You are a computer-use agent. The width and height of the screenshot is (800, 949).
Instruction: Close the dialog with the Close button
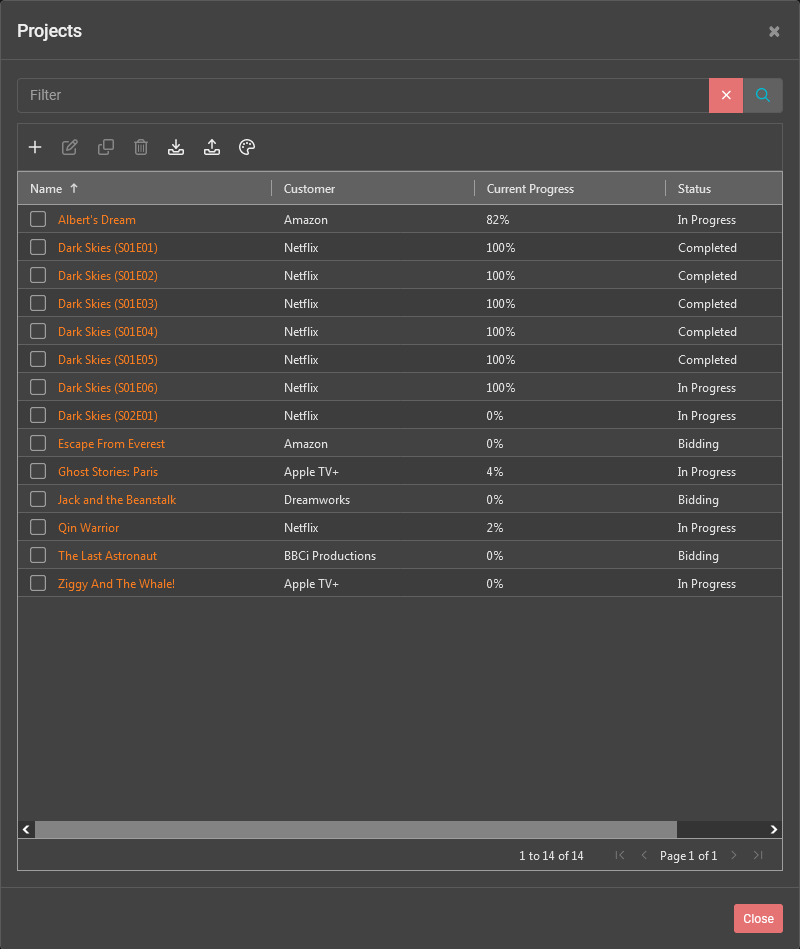coord(758,918)
